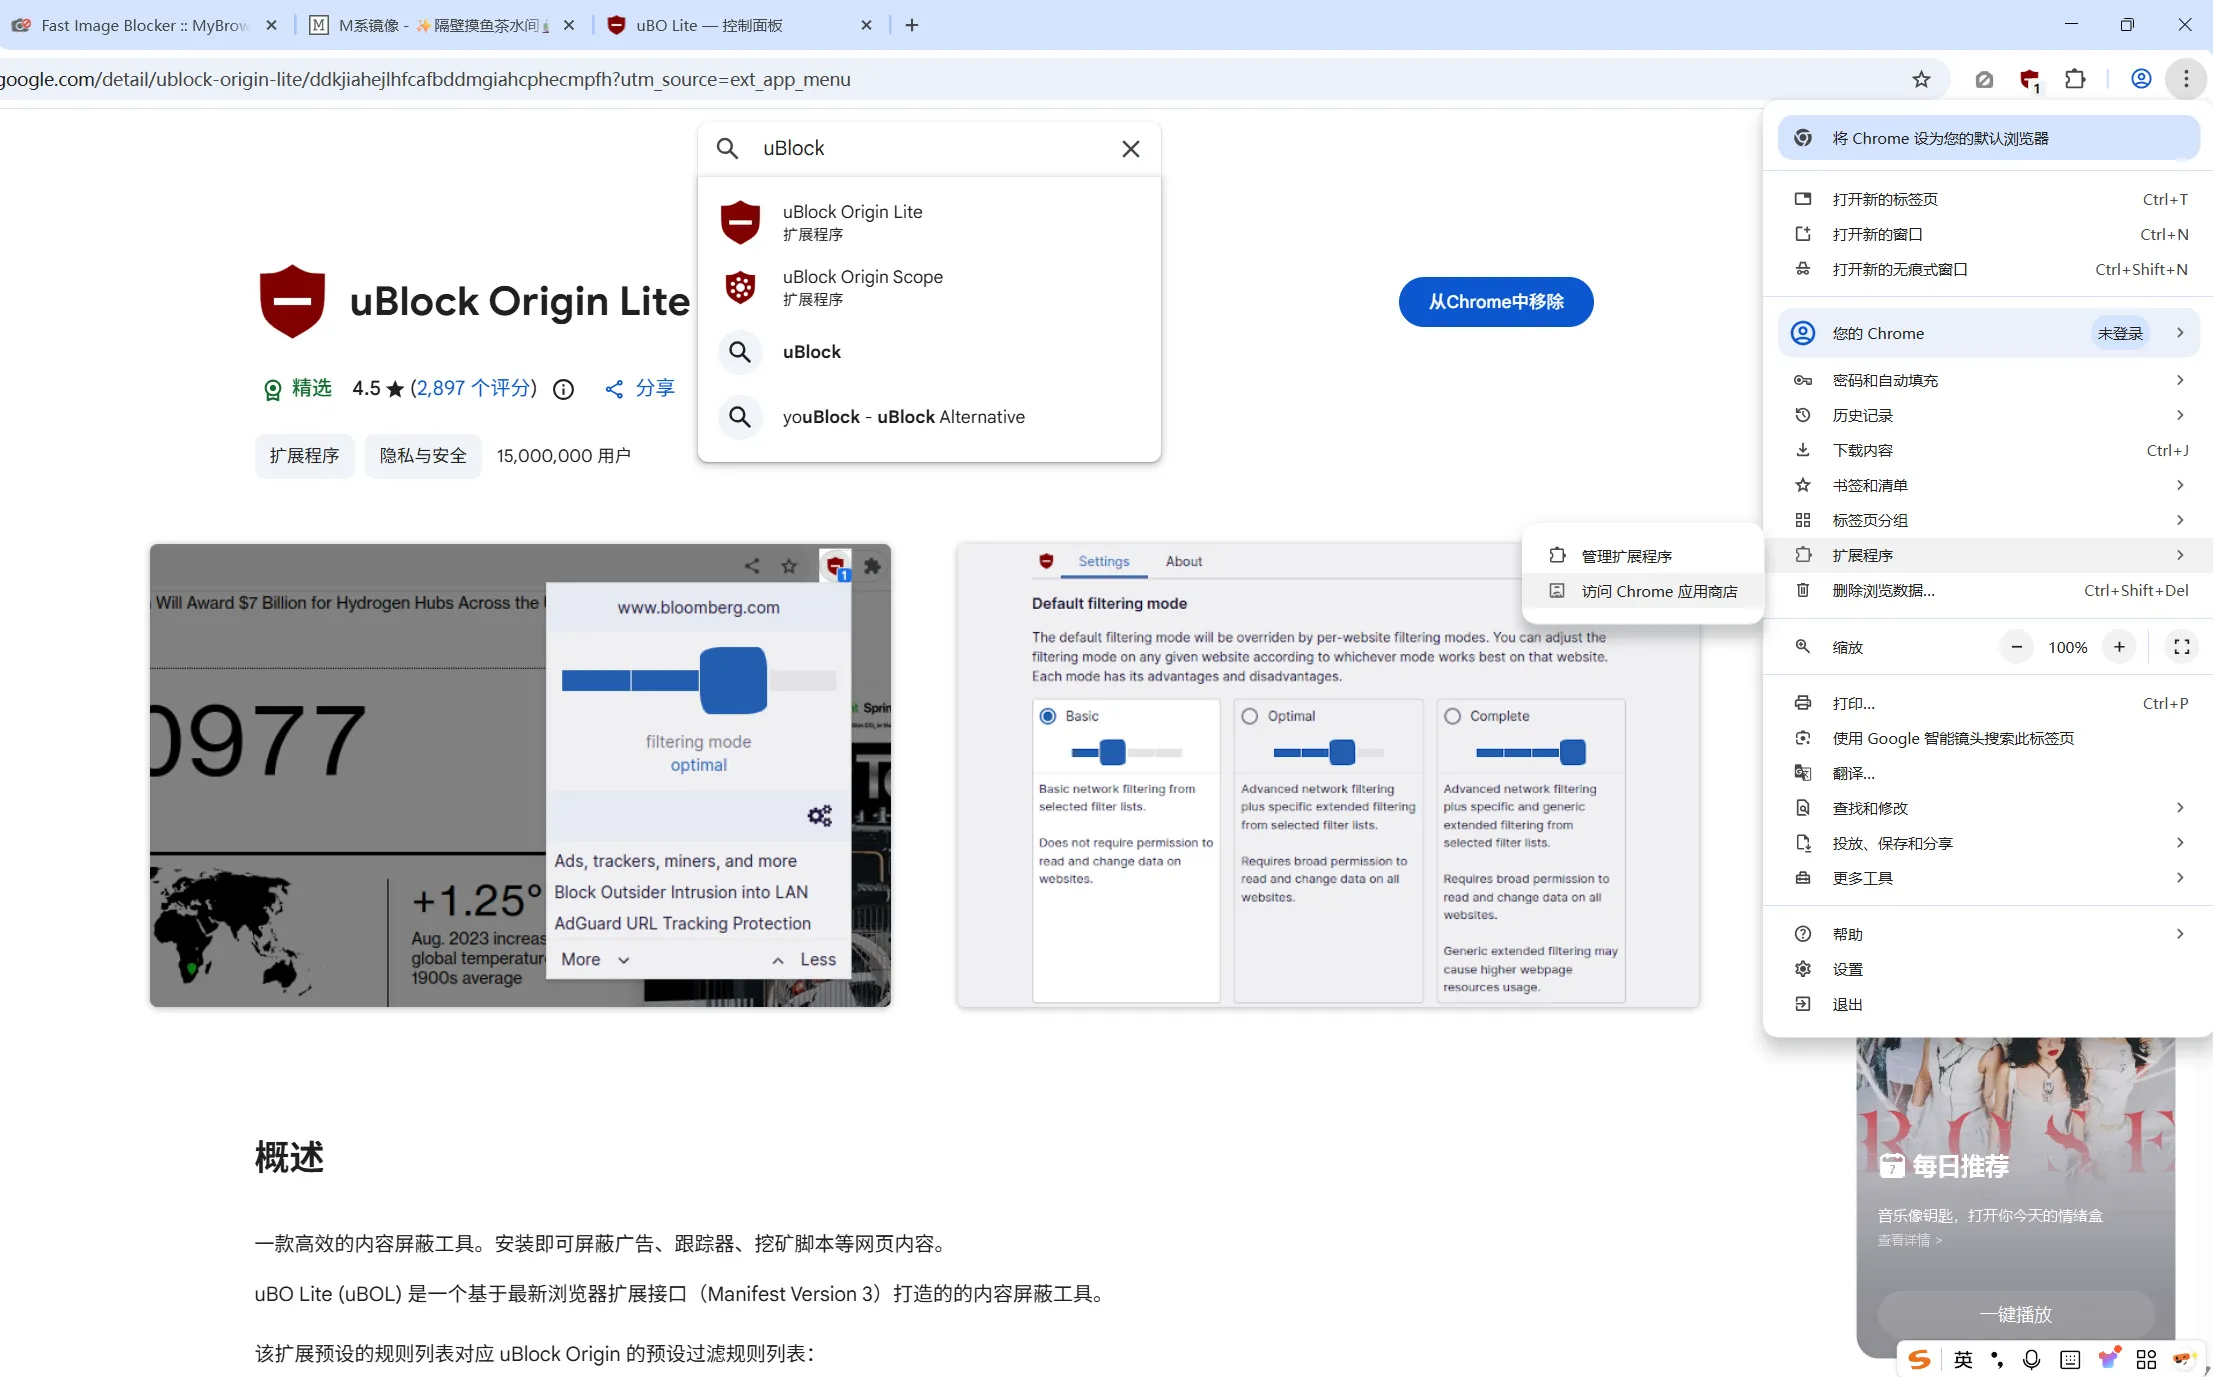Click the zoom in plus button
The image size is (2213, 1377).
pos(2119,647)
